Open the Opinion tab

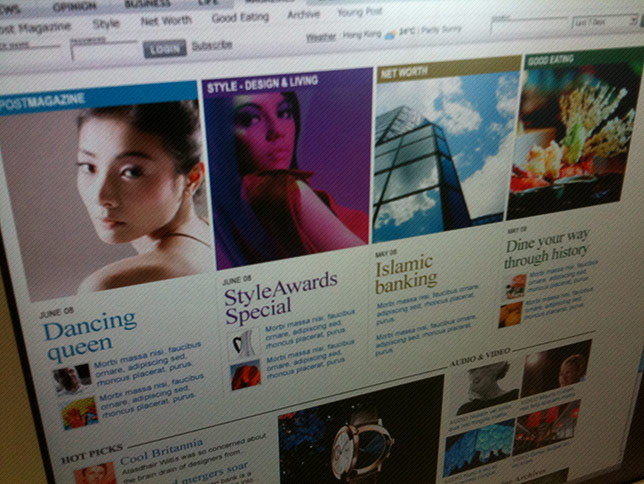tap(76, 5)
